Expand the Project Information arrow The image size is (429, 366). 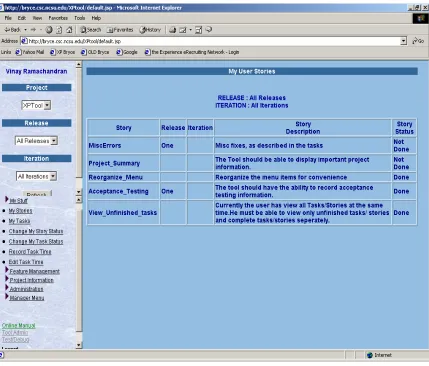click(x=7, y=279)
